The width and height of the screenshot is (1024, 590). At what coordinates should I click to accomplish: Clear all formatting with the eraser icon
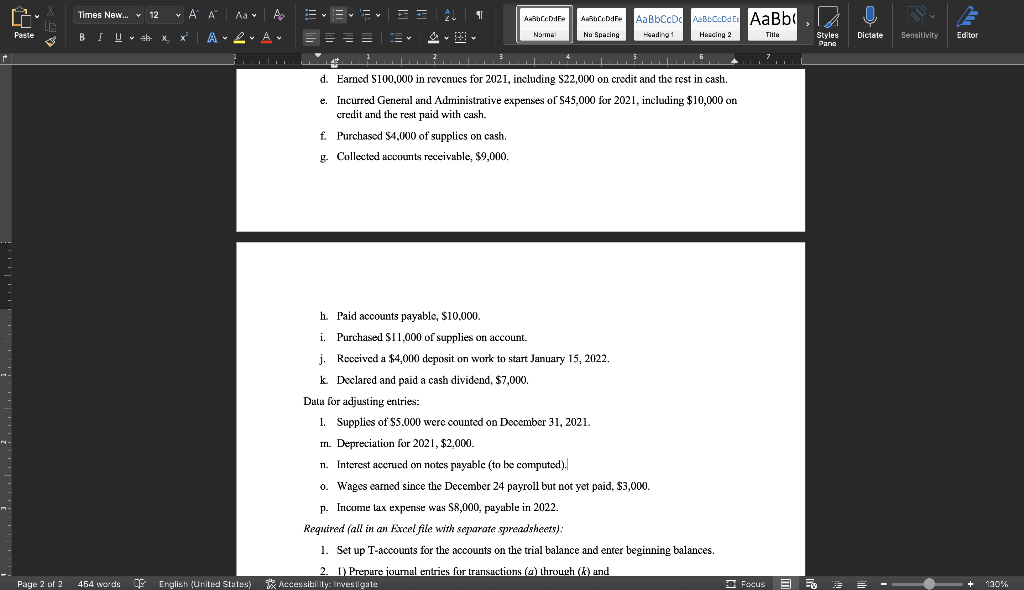point(277,14)
